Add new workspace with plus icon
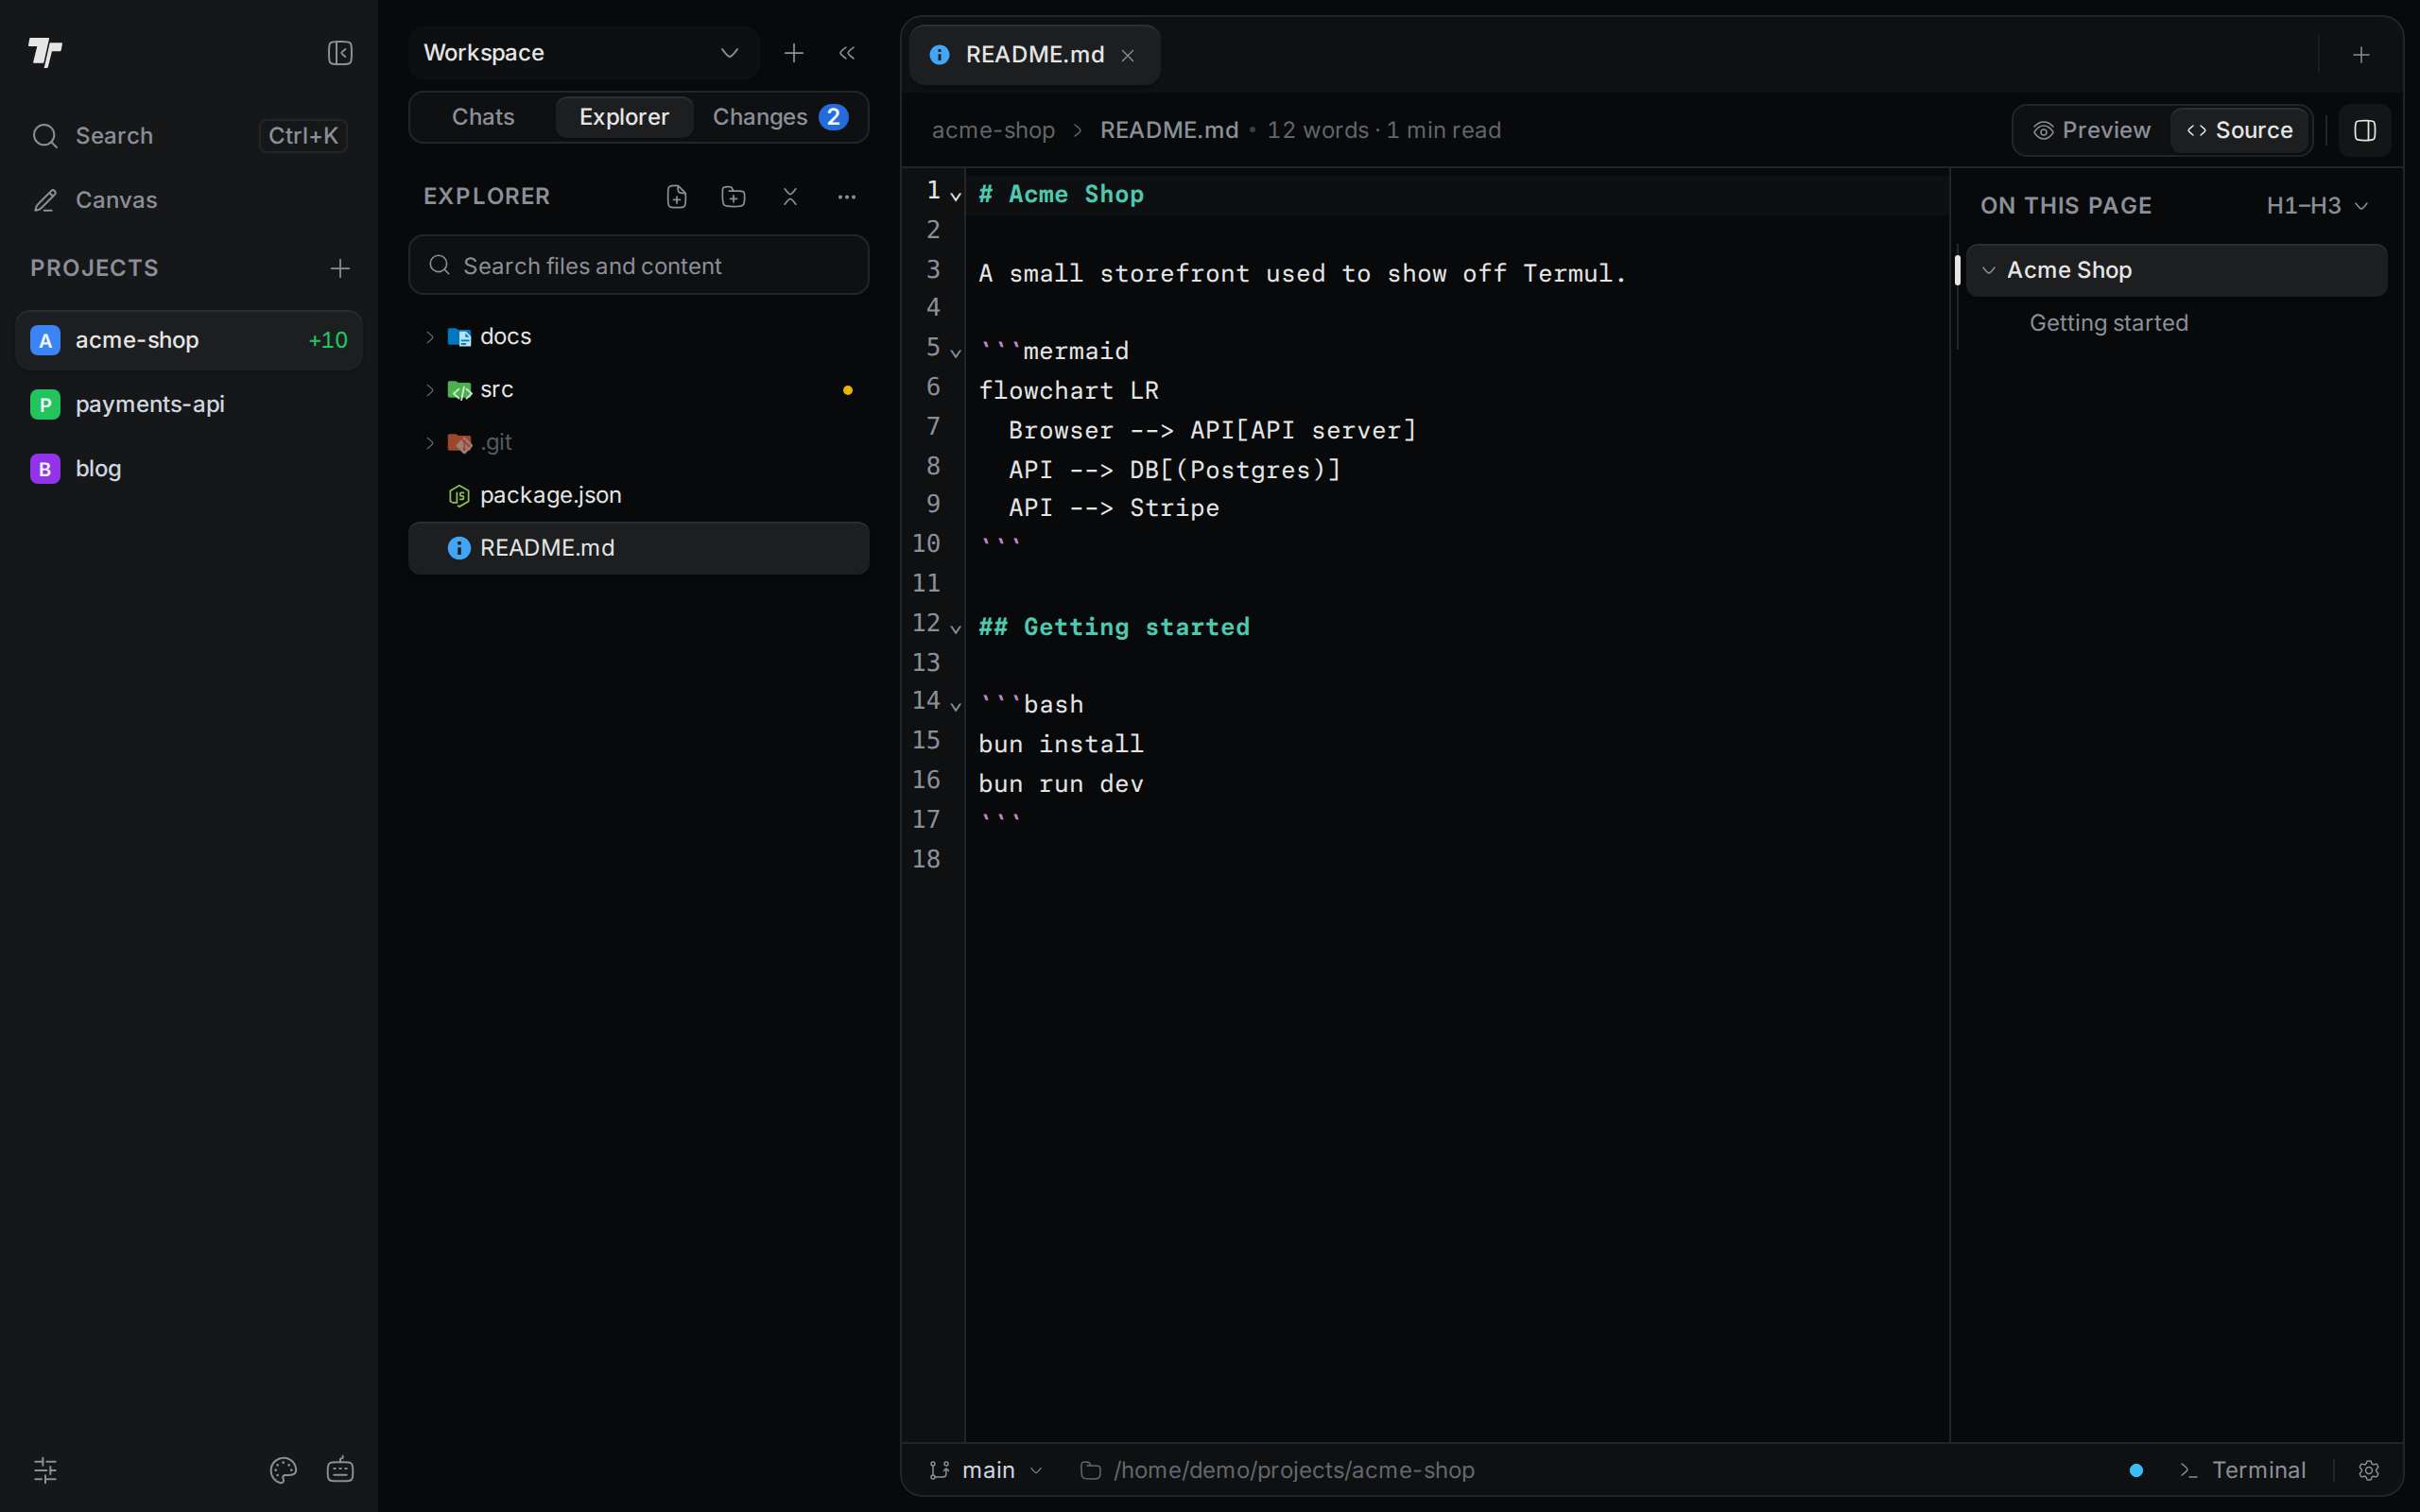 tap(794, 53)
